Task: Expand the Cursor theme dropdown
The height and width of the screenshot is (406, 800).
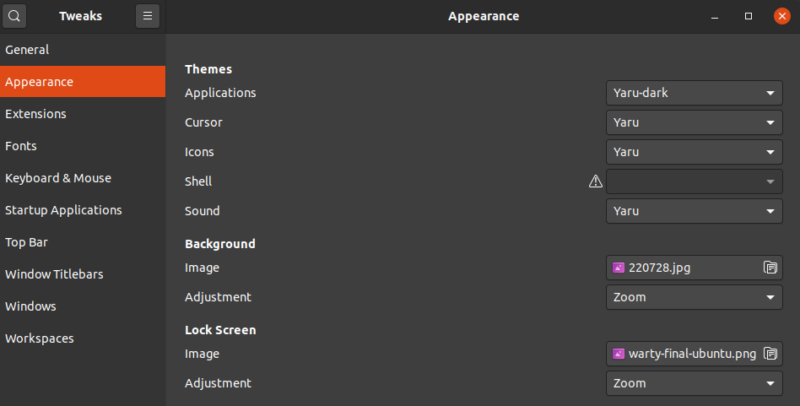Action: (694, 123)
